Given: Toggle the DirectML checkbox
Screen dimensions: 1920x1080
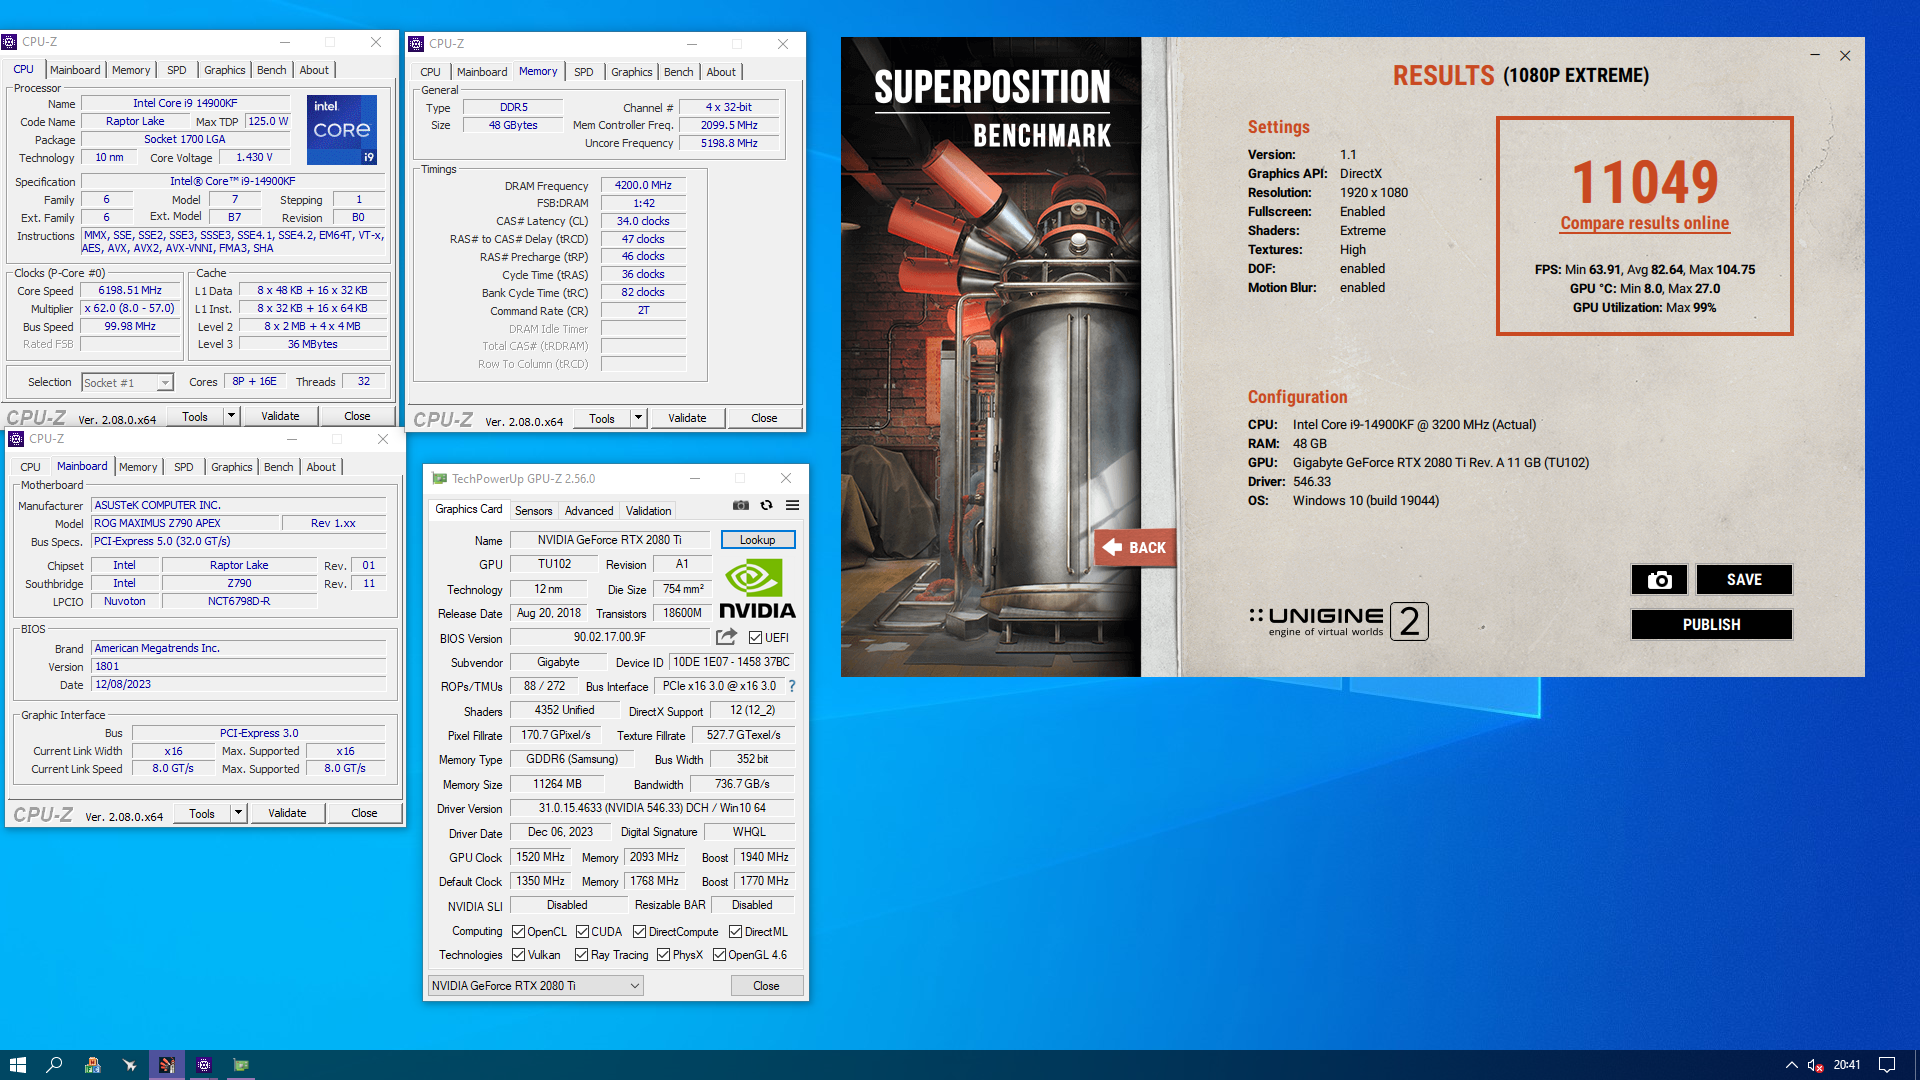Looking at the screenshot, I should tap(735, 932).
